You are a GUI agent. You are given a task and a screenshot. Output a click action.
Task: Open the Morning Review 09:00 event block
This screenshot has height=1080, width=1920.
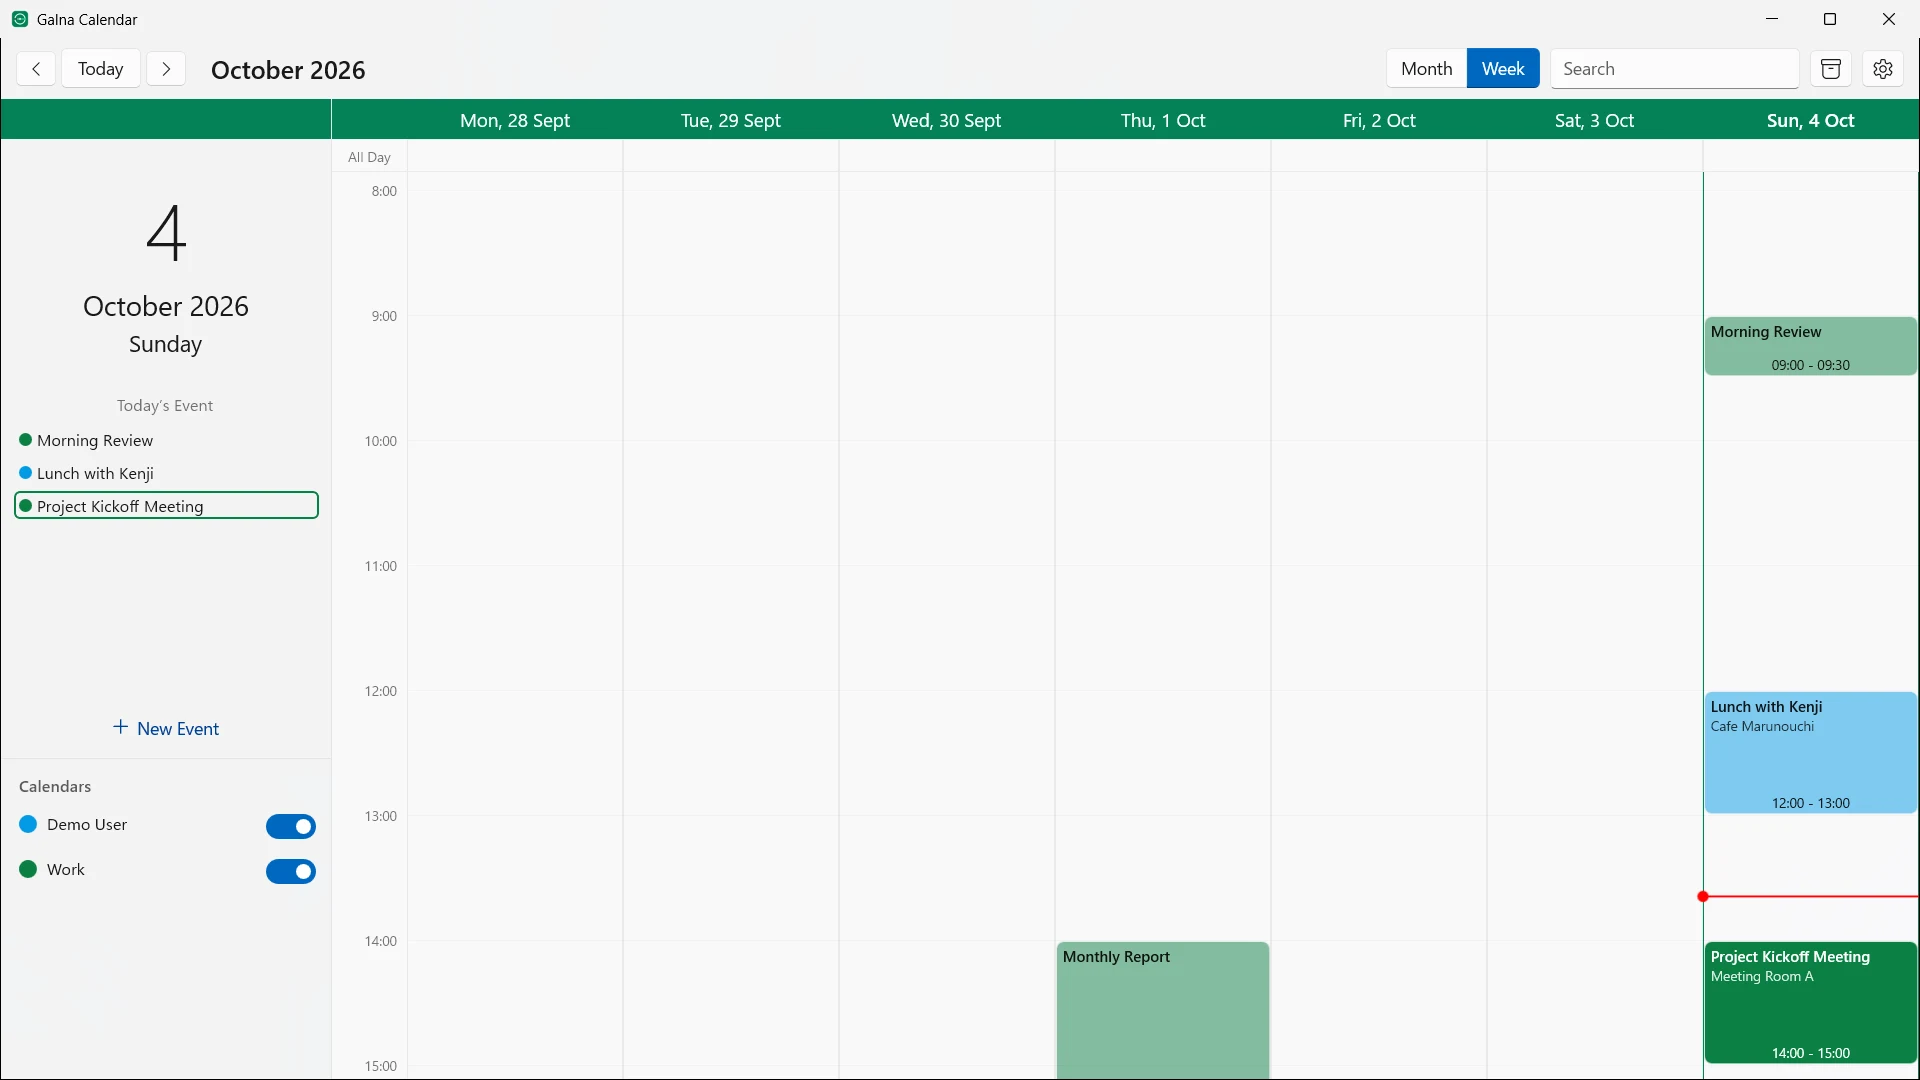[x=1811, y=346]
